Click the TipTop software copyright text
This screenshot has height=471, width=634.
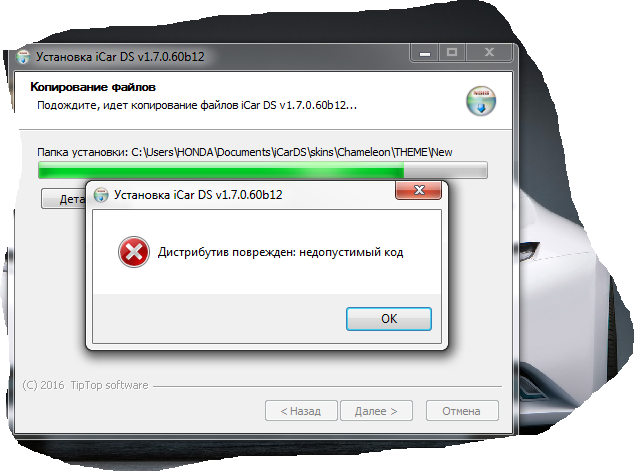tap(85, 385)
